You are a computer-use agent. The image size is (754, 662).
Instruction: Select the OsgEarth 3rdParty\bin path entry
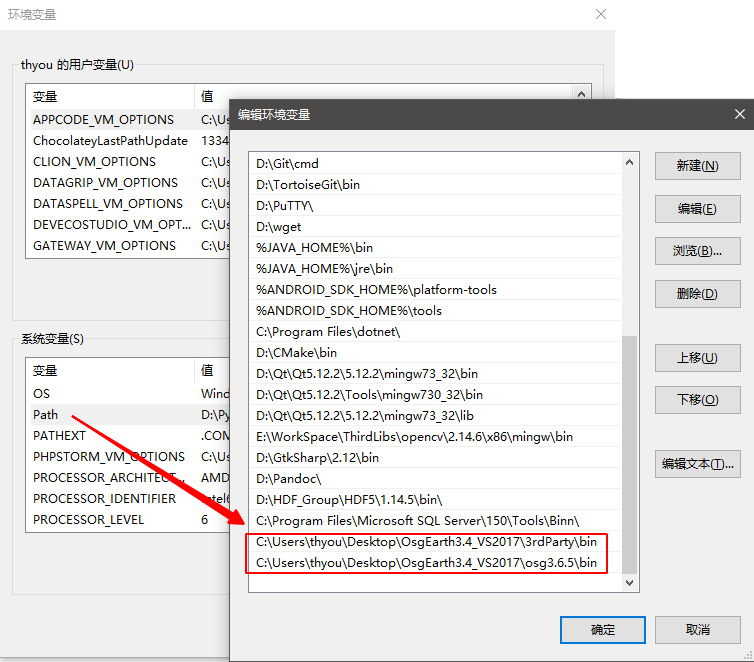[426, 542]
